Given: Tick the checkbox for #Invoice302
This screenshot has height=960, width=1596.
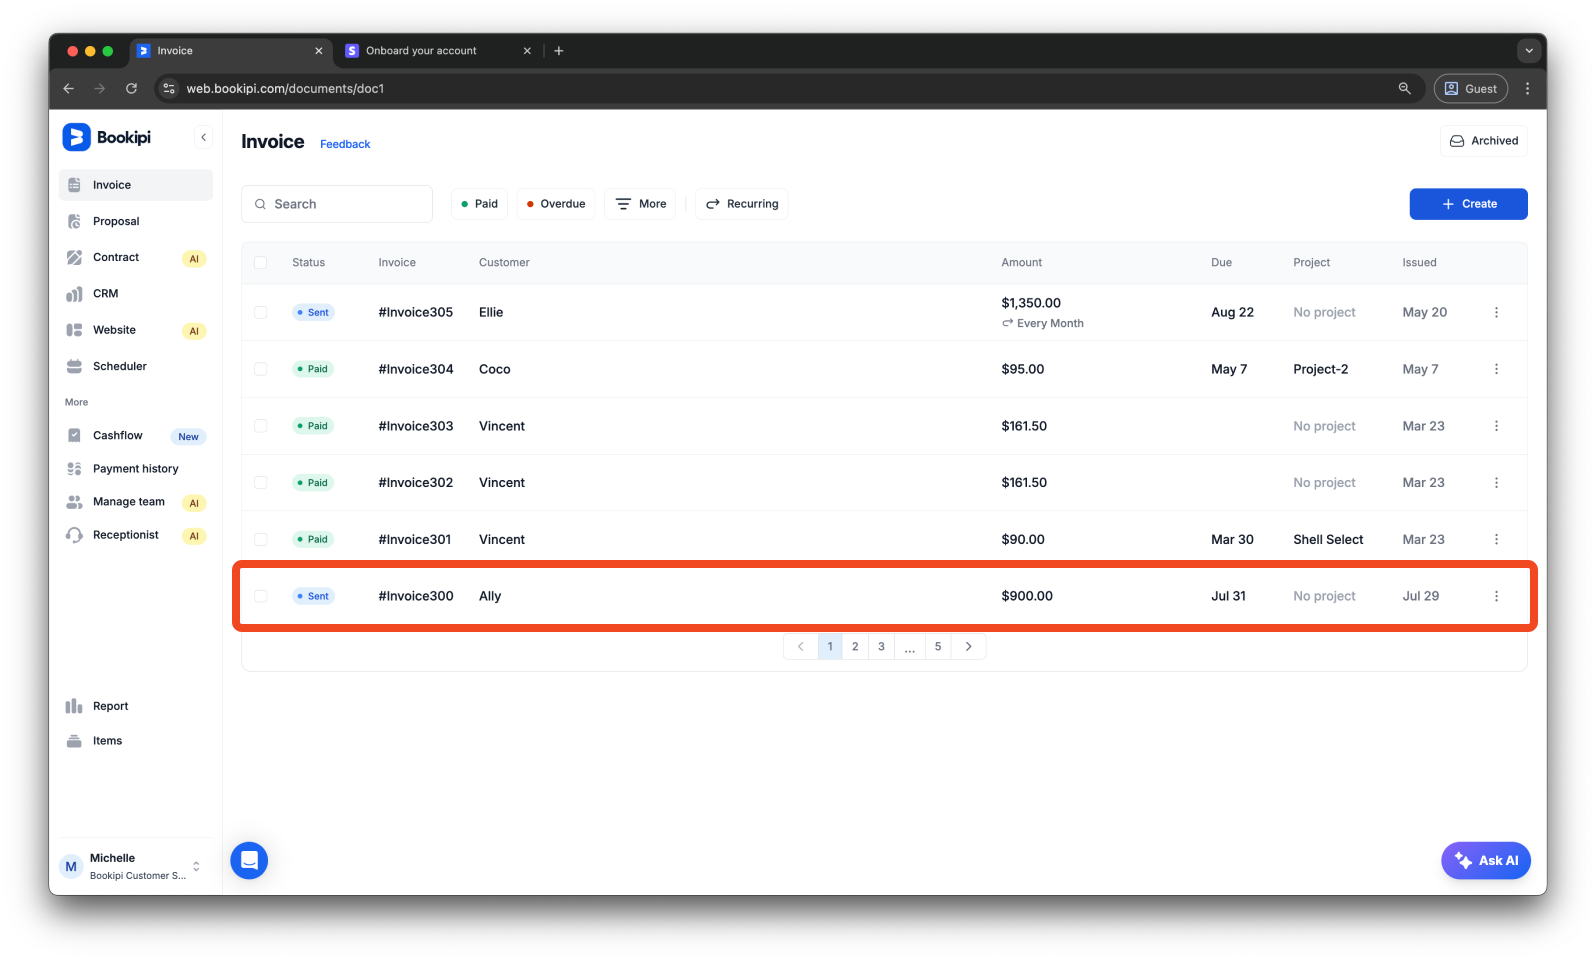Looking at the screenshot, I should (x=260, y=482).
